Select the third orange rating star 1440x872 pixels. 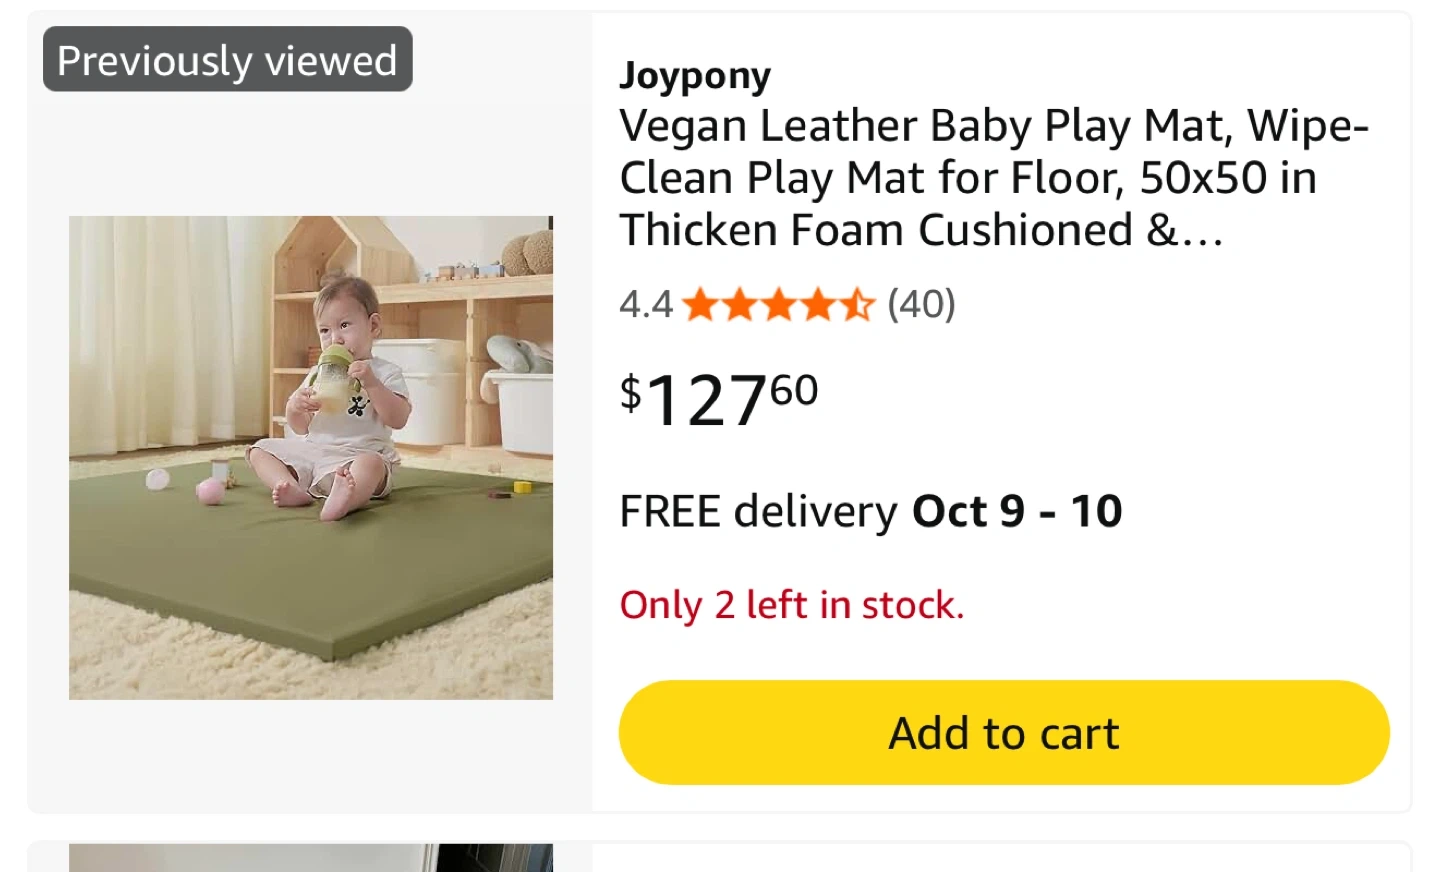click(779, 304)
